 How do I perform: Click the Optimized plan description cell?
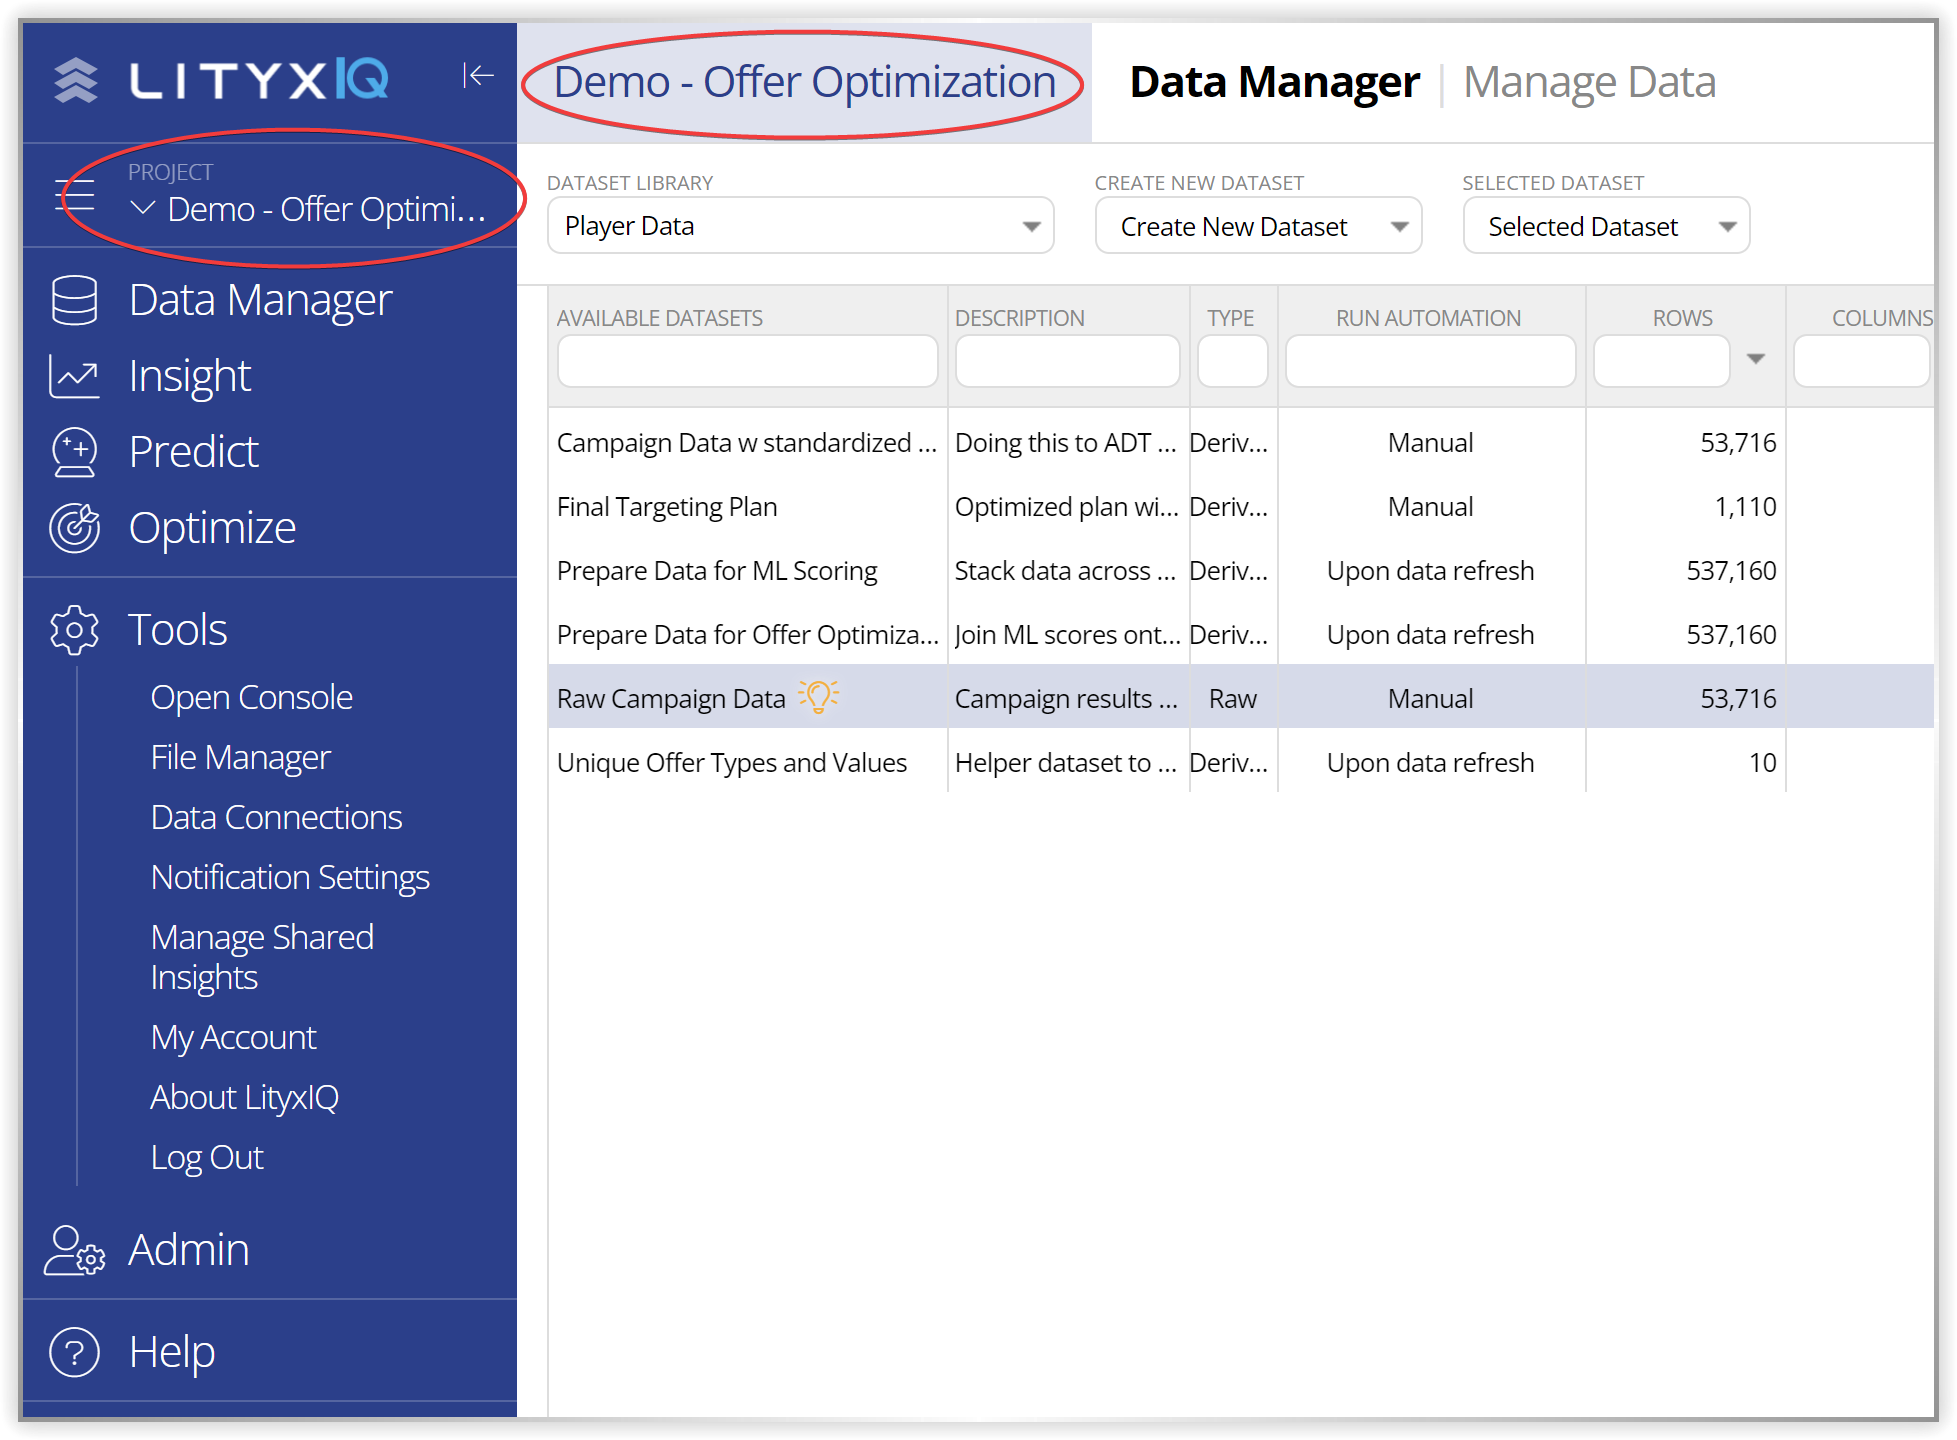1066,507
